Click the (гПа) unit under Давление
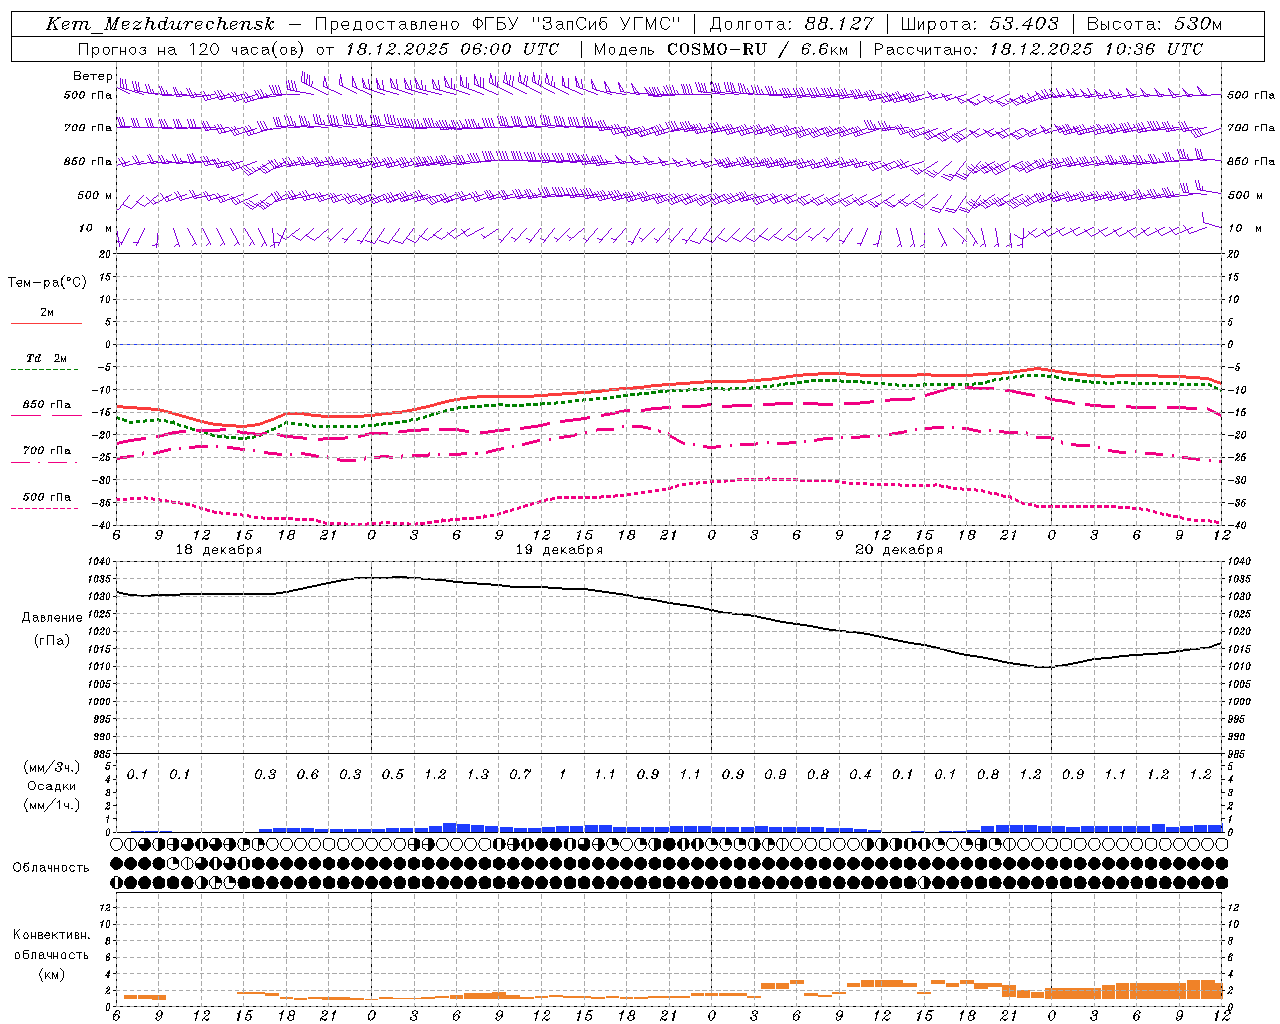This screenshot has height=1024, width=1280. (x=52, y=641)
